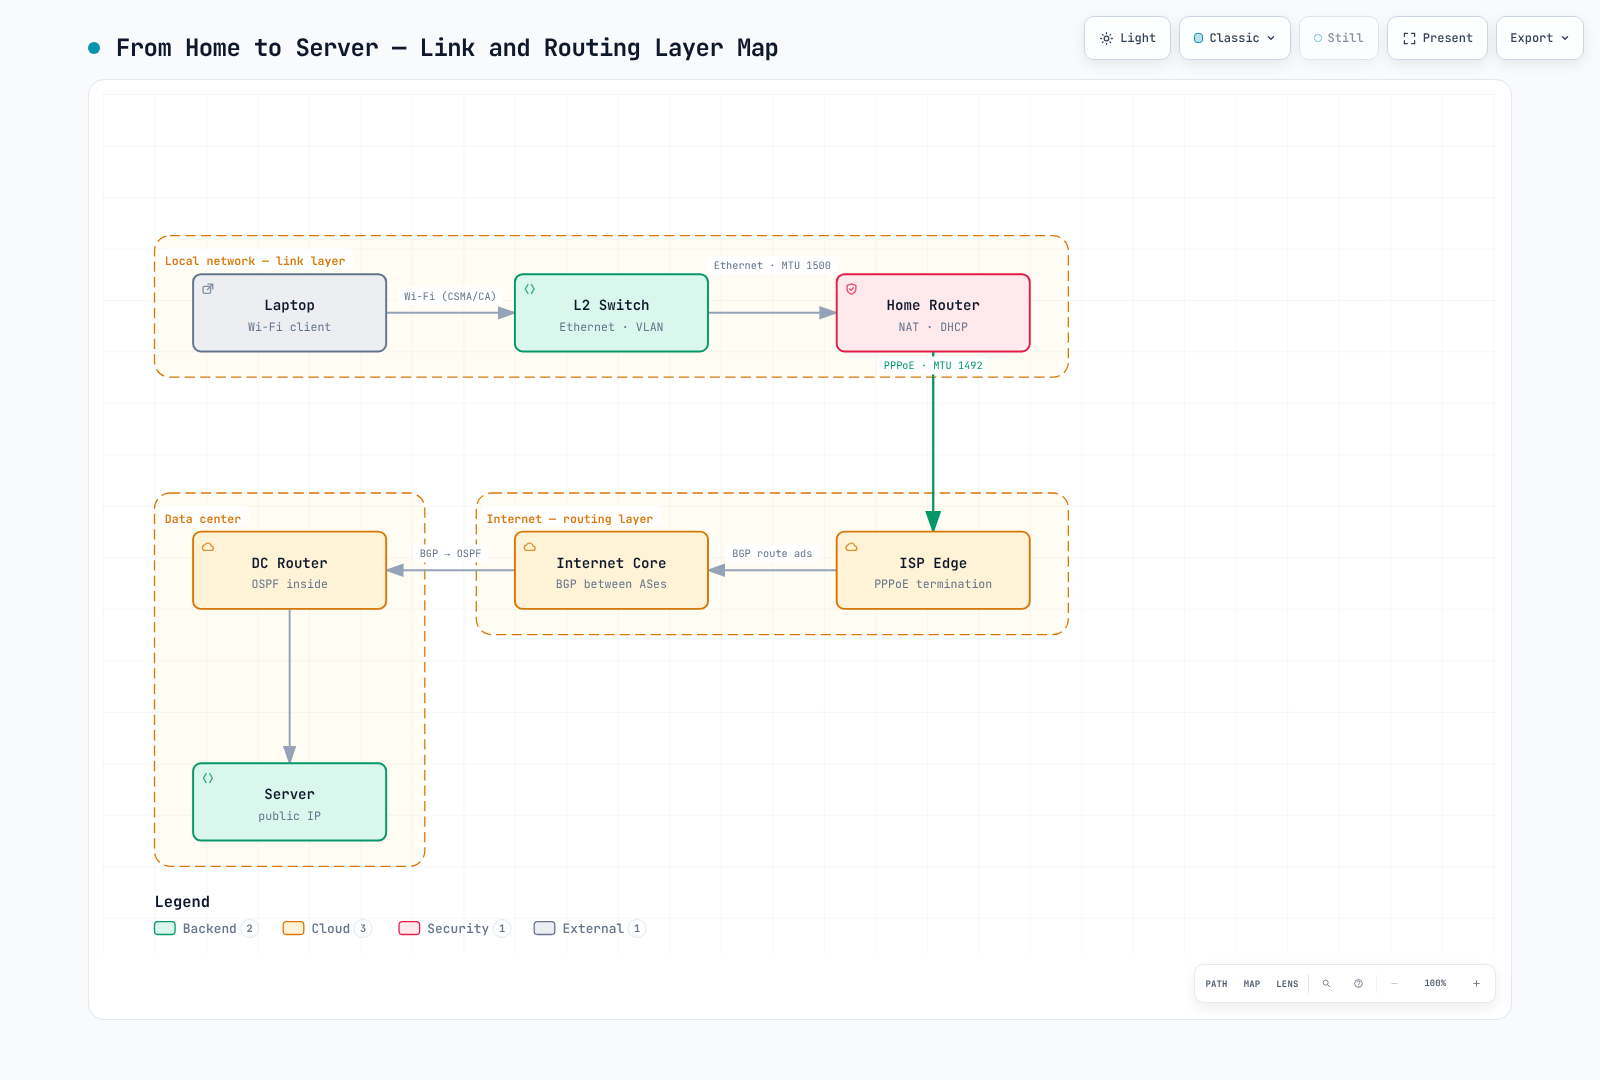Click the 'BGP route ads' edge label
Screen dimensions: 1600x1080
tap(772, 554)
